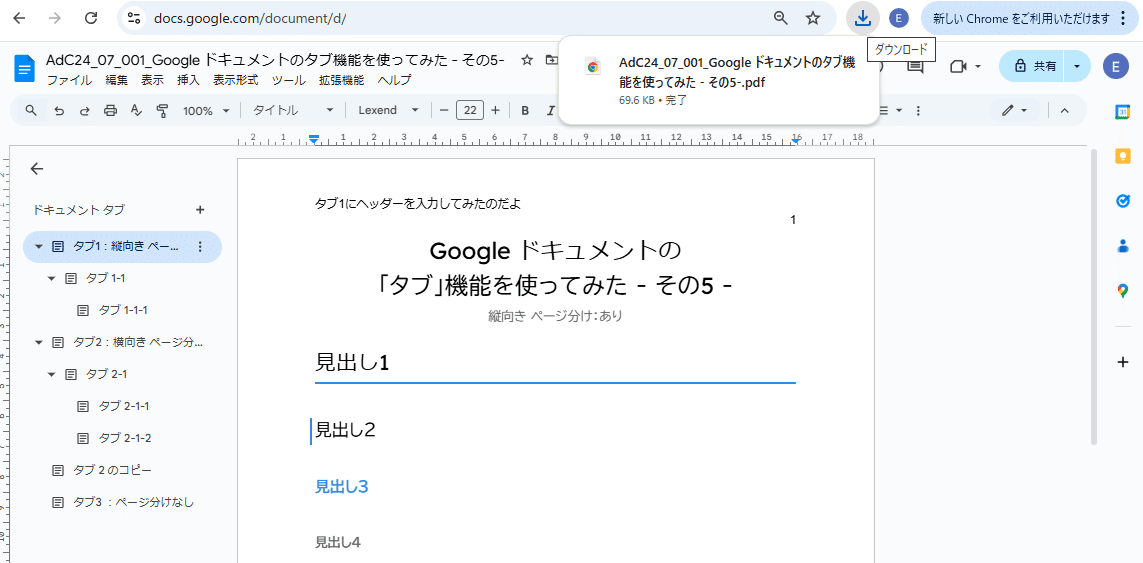Undo the last action

tap(59, 111)
